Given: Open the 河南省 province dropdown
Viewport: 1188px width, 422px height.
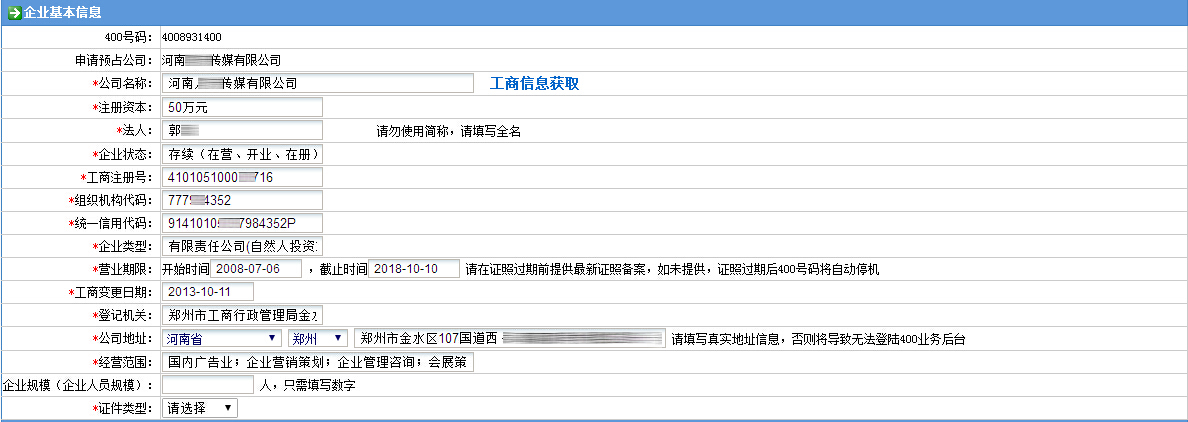Looking at the screenshot, I should point(221,339).
